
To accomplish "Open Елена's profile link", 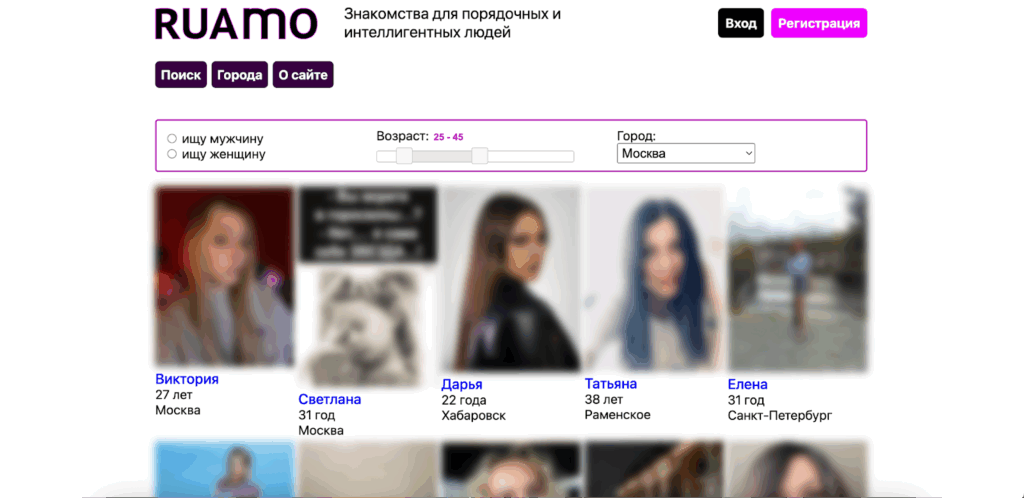I will [748, 384].
